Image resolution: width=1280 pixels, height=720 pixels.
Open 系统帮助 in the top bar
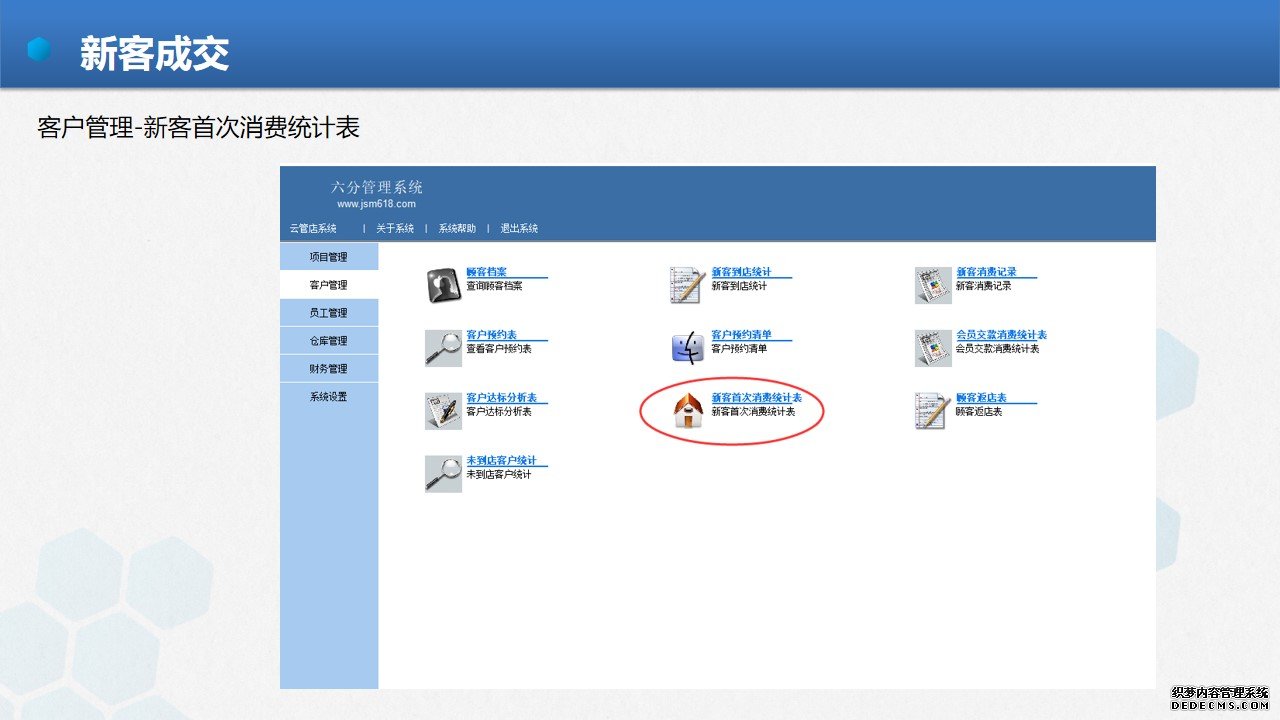click(457, 228)
